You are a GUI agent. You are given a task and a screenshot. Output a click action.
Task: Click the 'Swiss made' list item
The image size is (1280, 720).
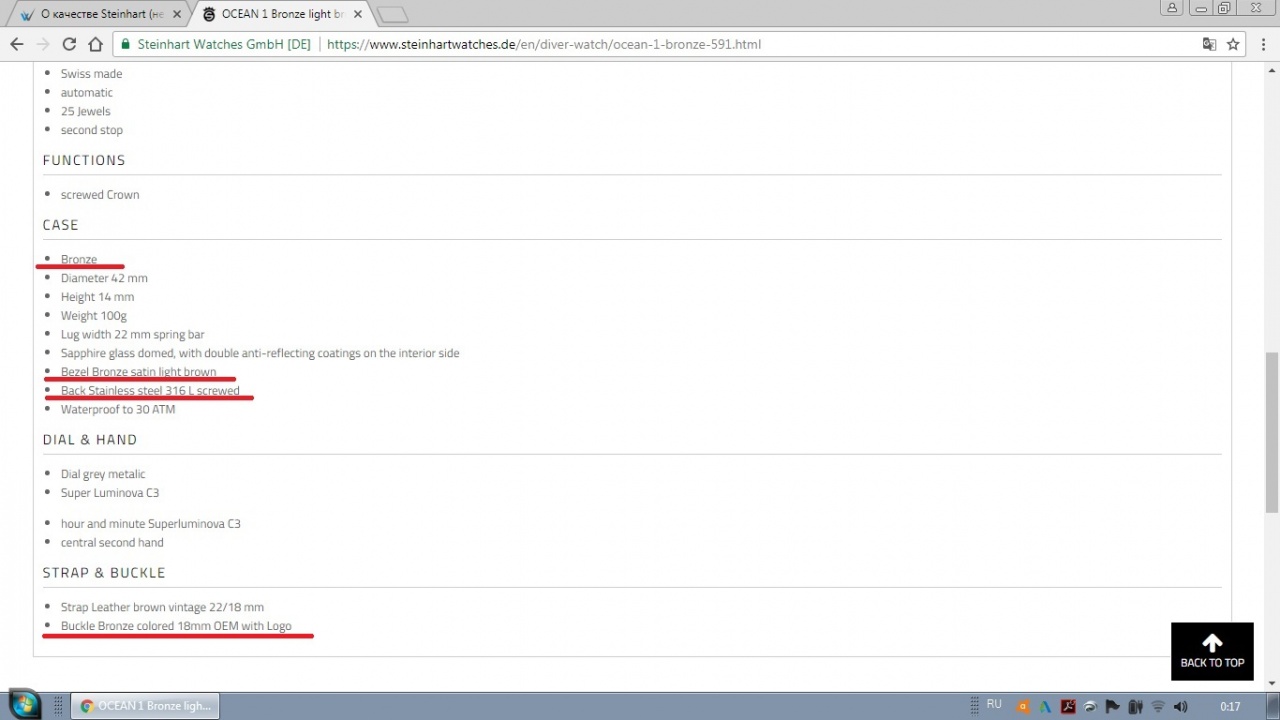click(x=91, y=74)
